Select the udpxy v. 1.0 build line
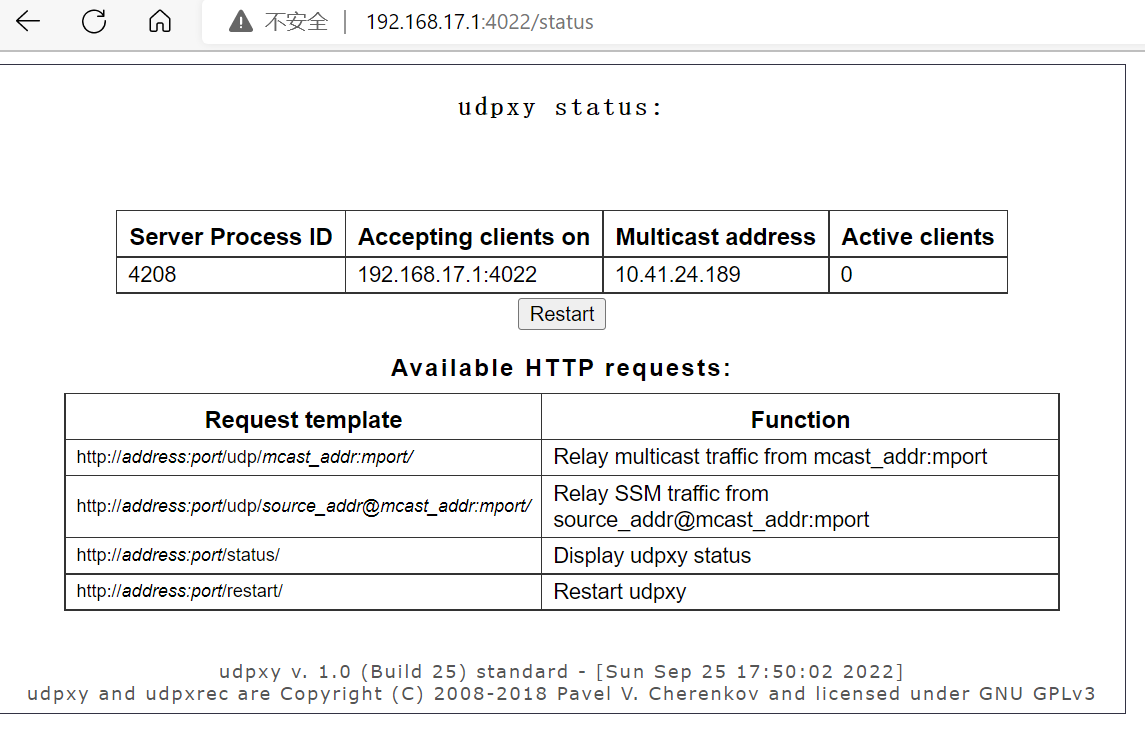The image size is (1145, 729). pyautogui.click(x=561, y=671)
